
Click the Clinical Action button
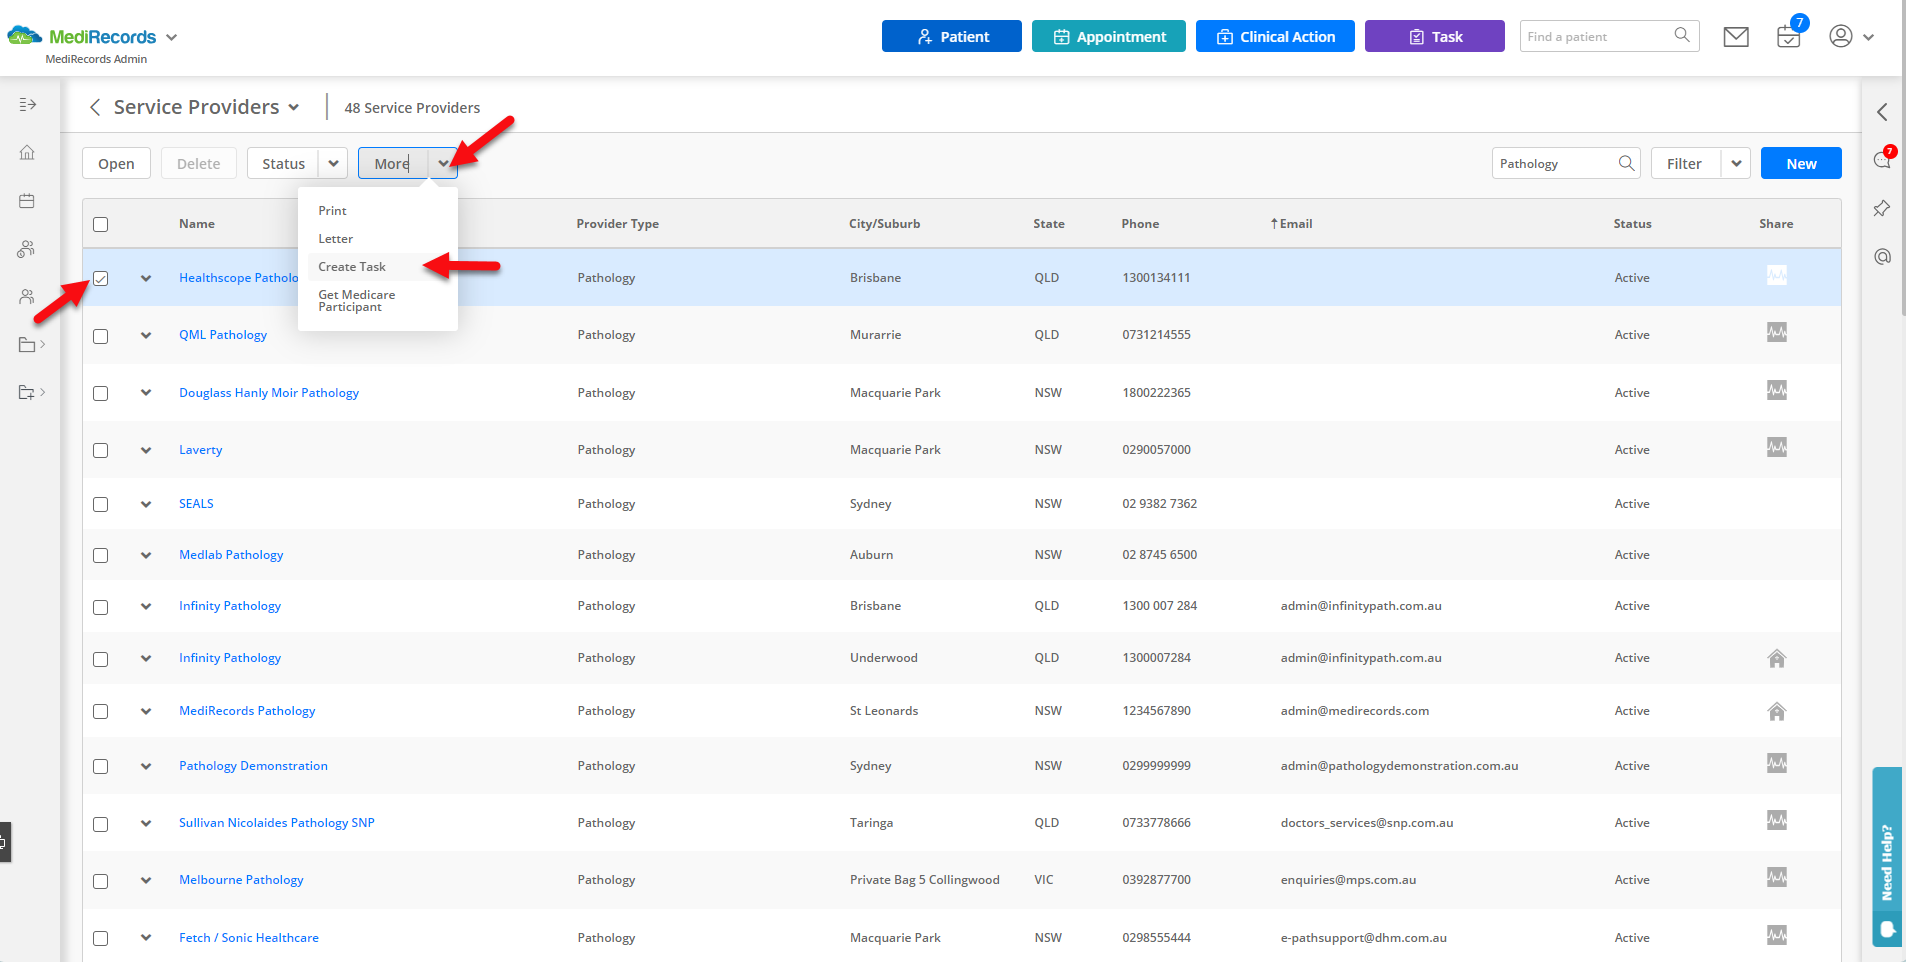click(x=1275, y=36)
